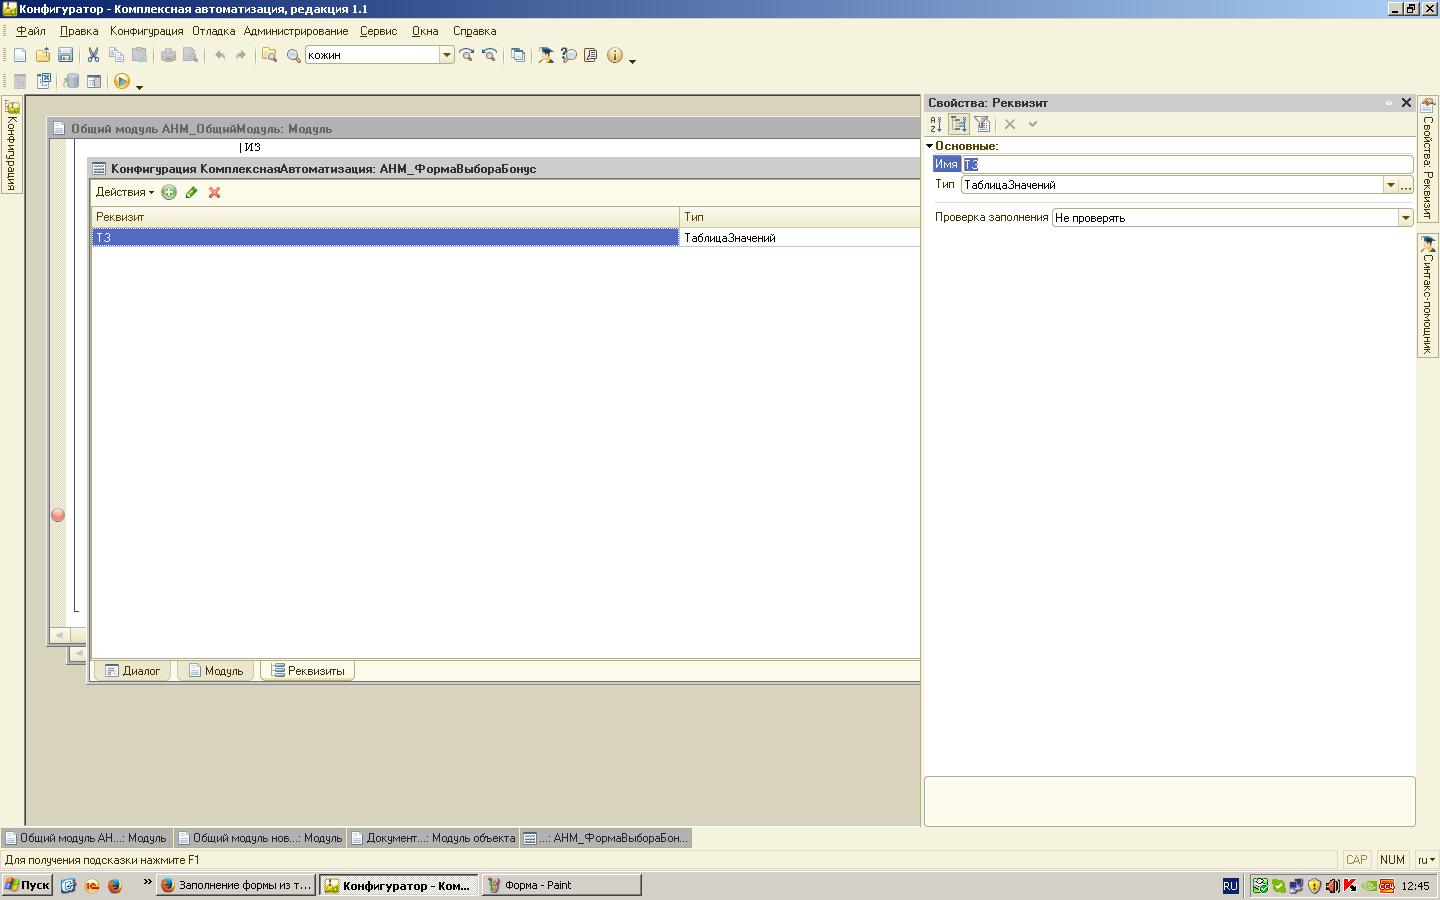This screenshot has width=1440, height=900.
Task: Click the scissors cut icon
Action: pyautogui.click(x=93, y=55)
